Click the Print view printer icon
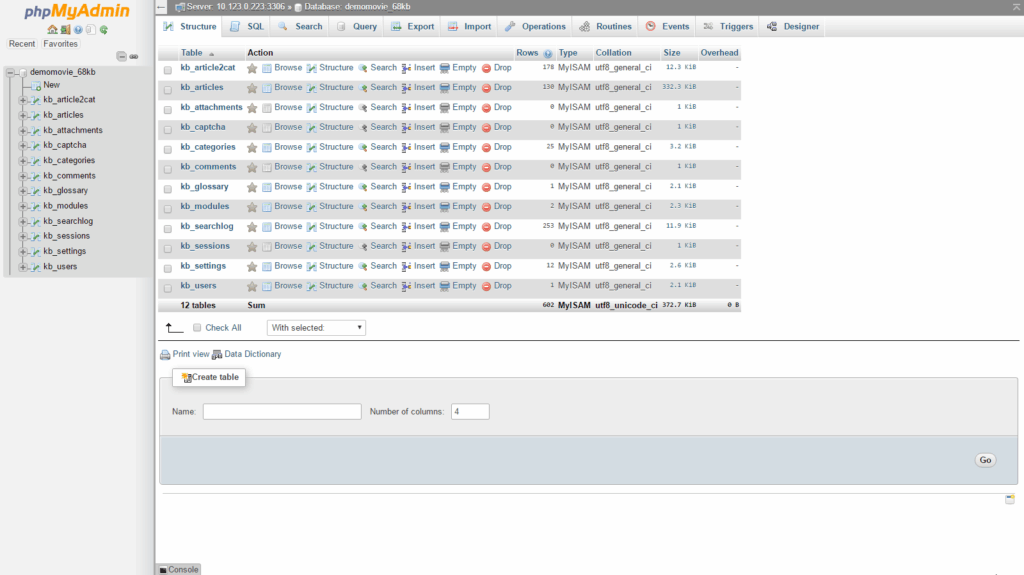 pos(165,355)
